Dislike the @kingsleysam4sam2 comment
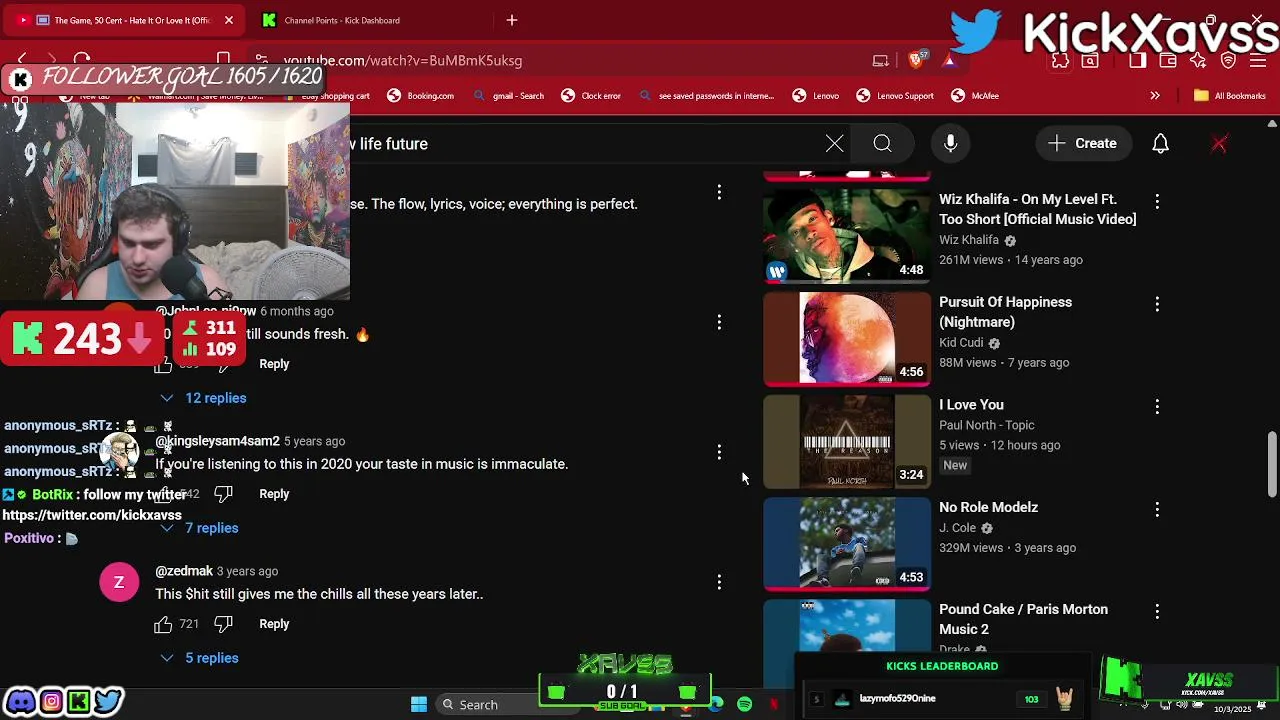The image size is (1280, 720). pos(223,494)
